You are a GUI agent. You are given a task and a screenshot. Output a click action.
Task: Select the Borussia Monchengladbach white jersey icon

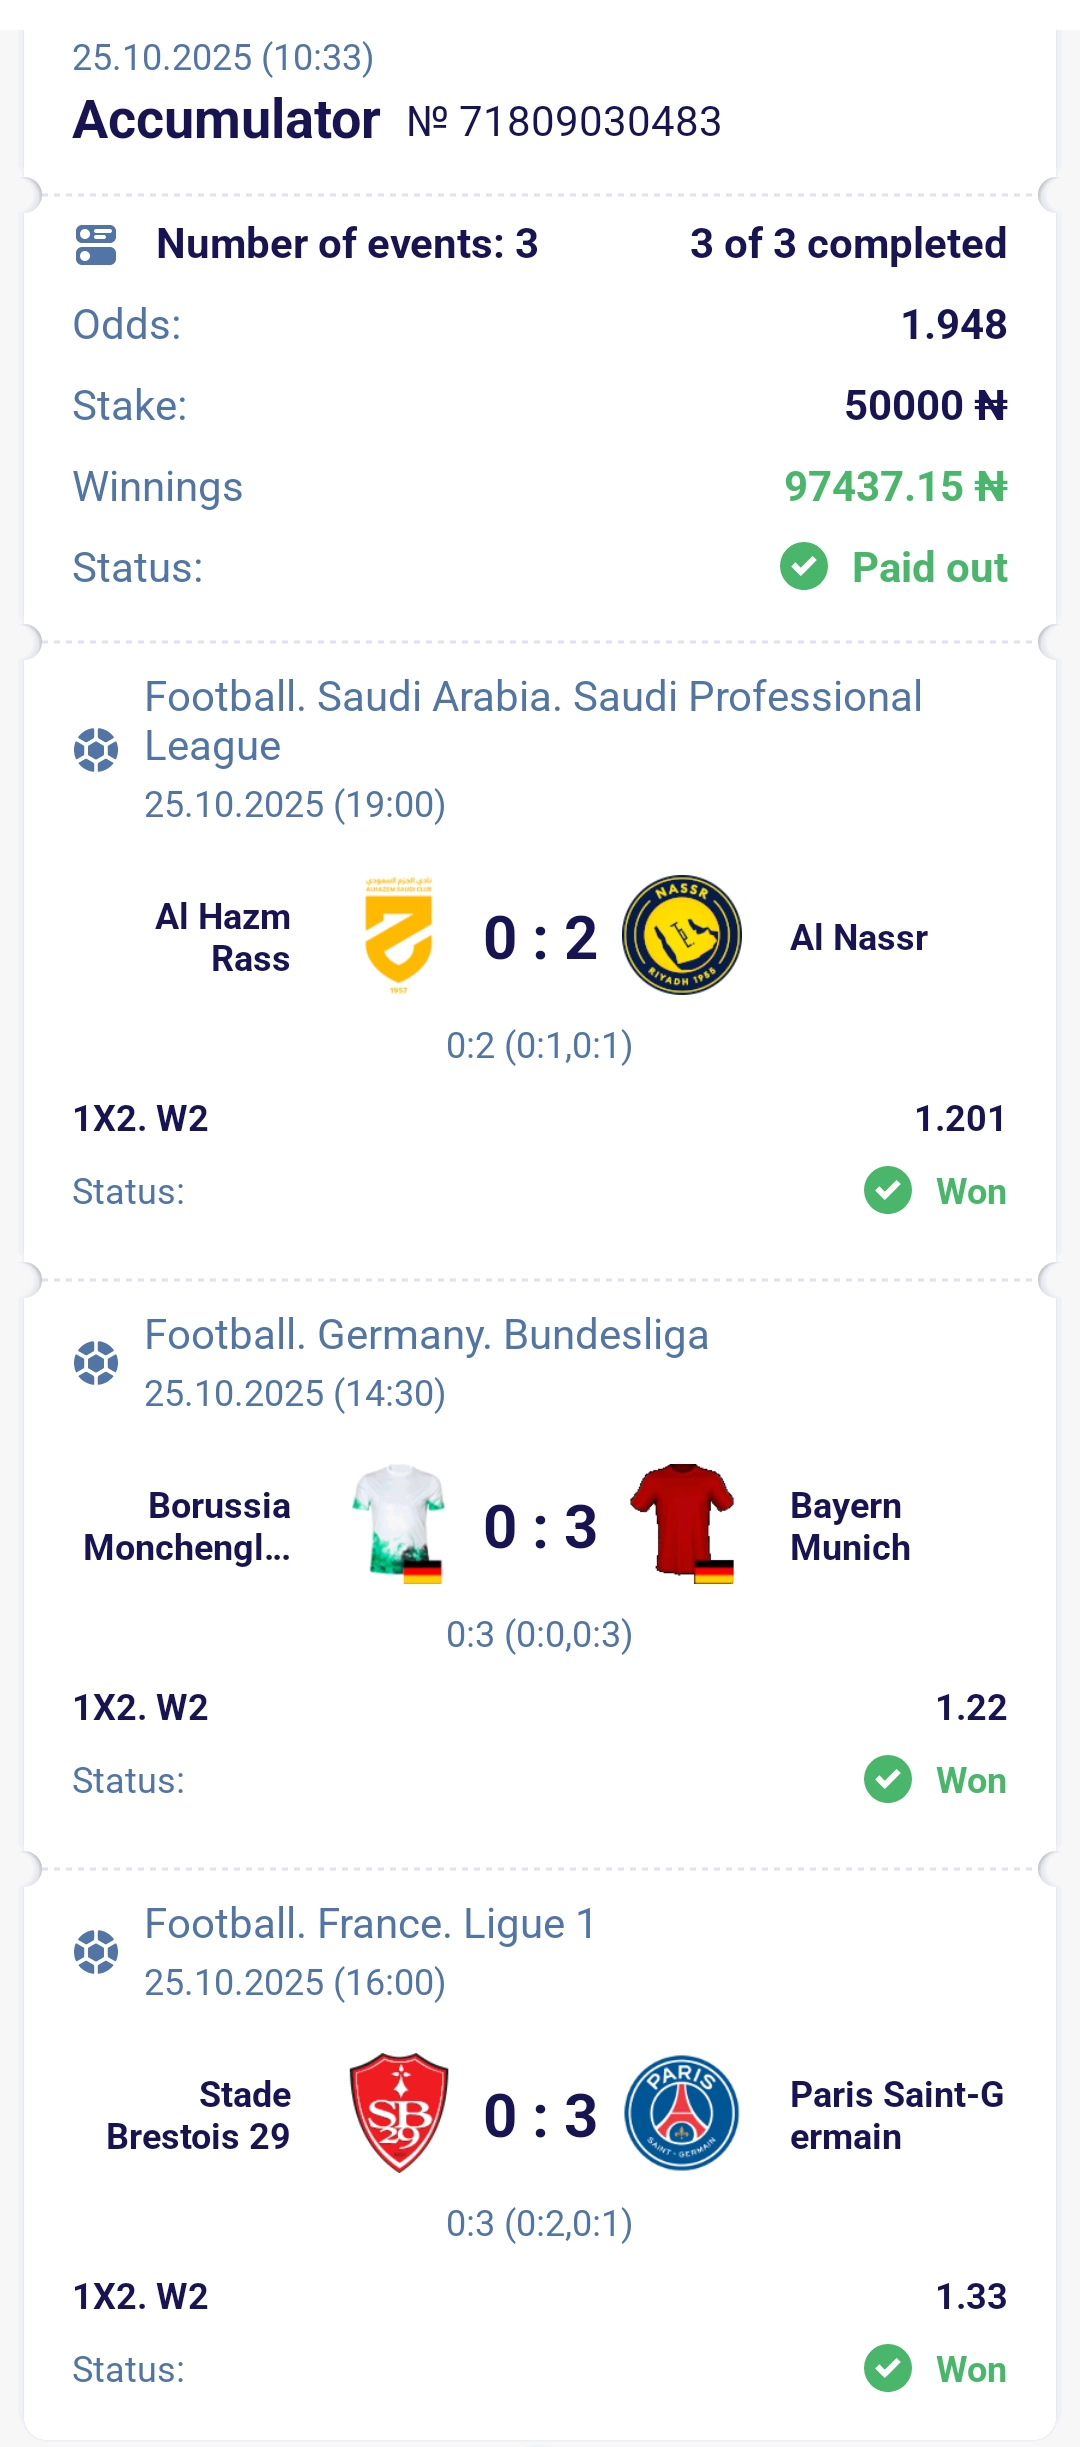(x=398, y=1524)
